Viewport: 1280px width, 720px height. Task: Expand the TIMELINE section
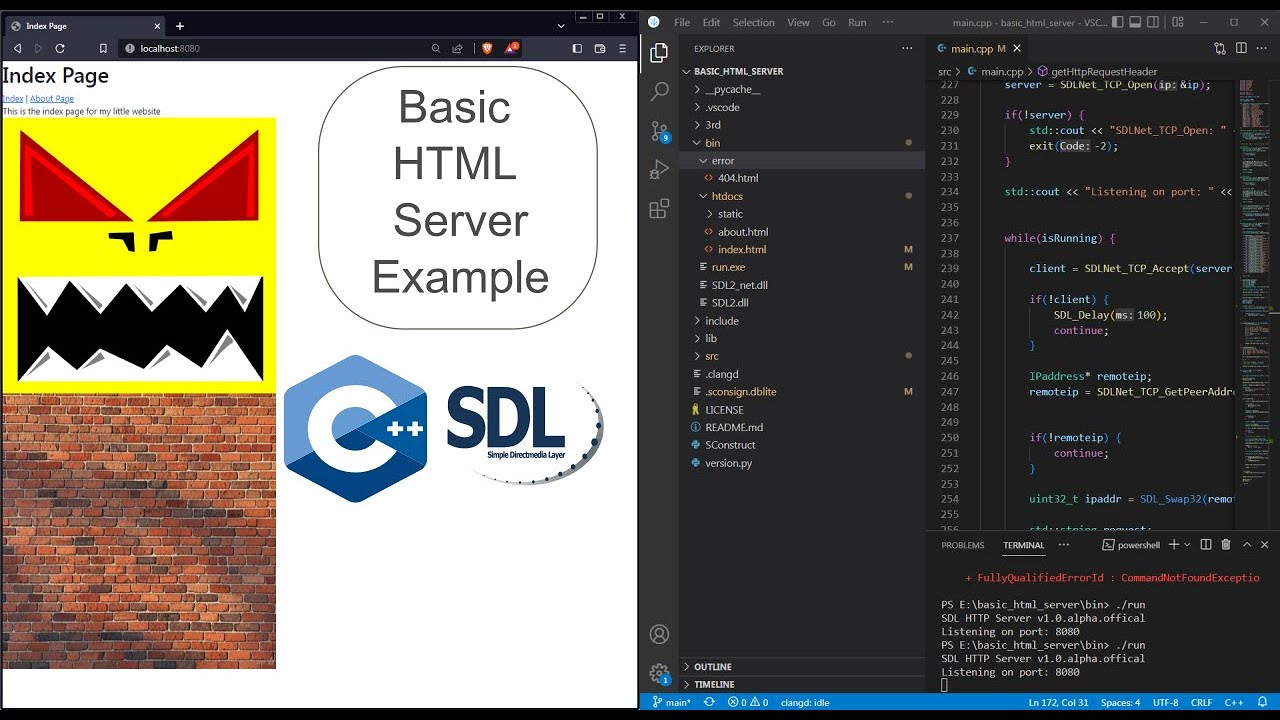[x=802, y=684]
